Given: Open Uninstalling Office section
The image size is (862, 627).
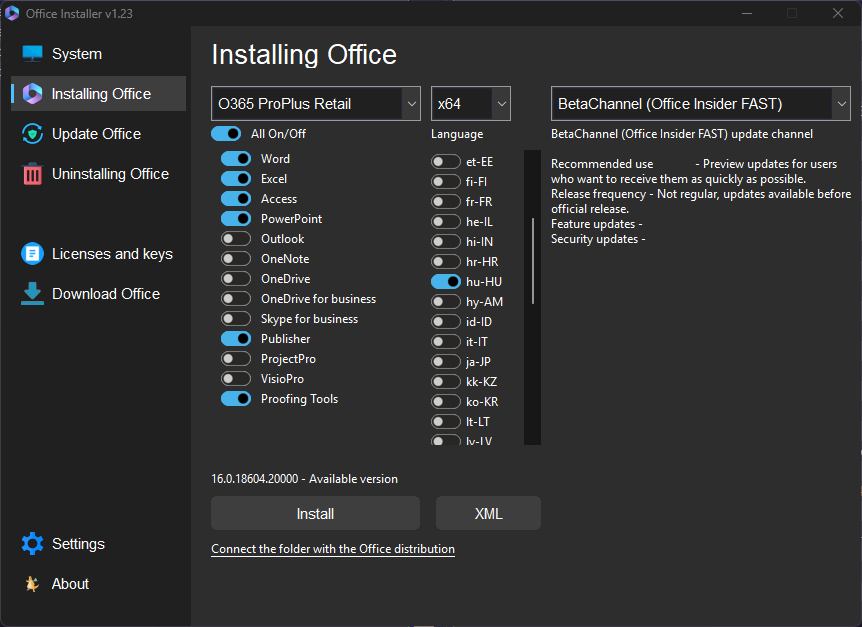Looking at the screenshot, I should coord(110,174).
